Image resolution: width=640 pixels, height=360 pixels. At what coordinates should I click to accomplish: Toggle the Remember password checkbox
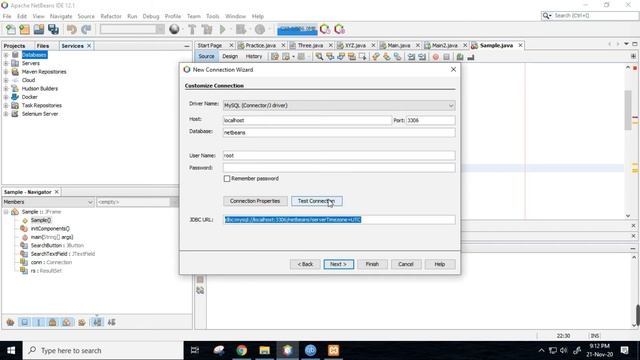click(227, 178)
